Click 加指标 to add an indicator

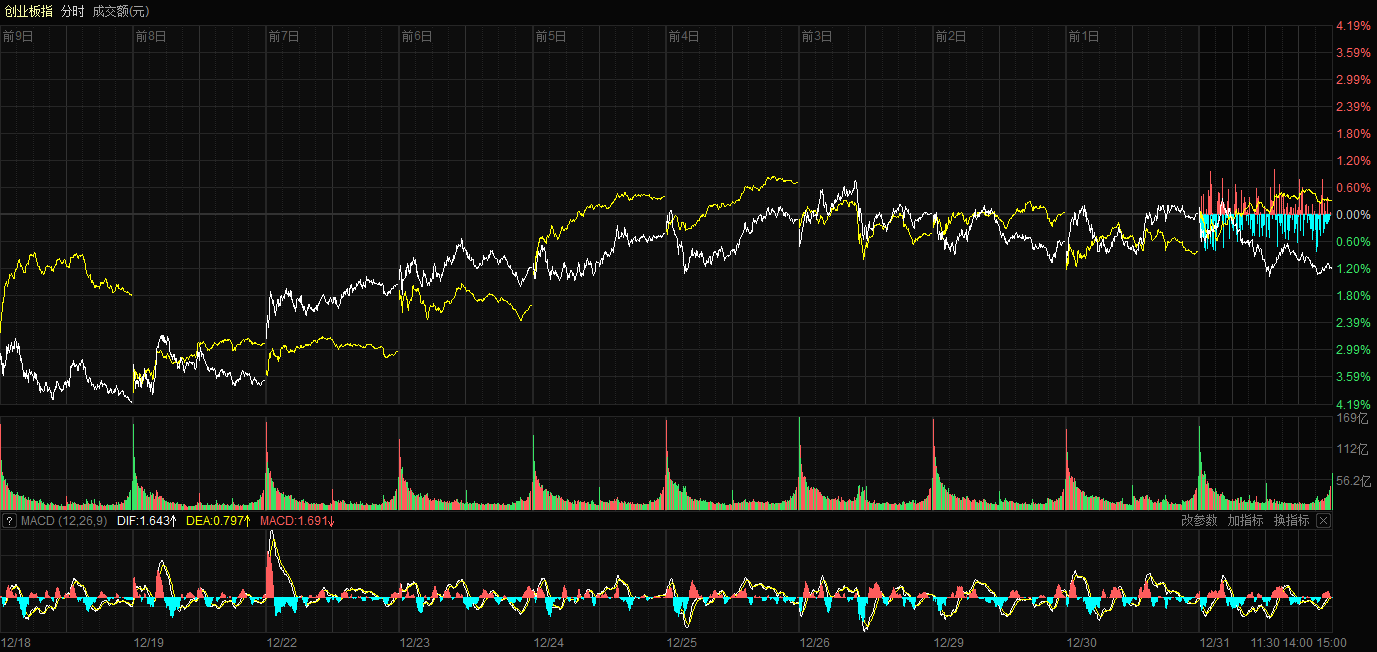pos(1245,521)
